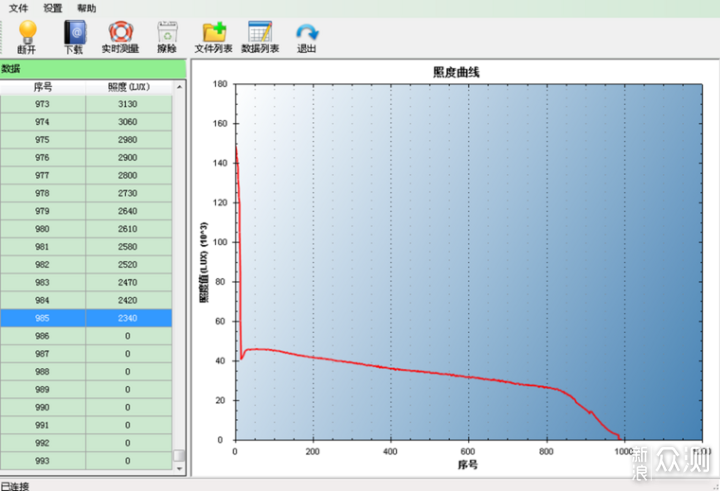Select row 983 with value 2470

[x=86, y=283]
